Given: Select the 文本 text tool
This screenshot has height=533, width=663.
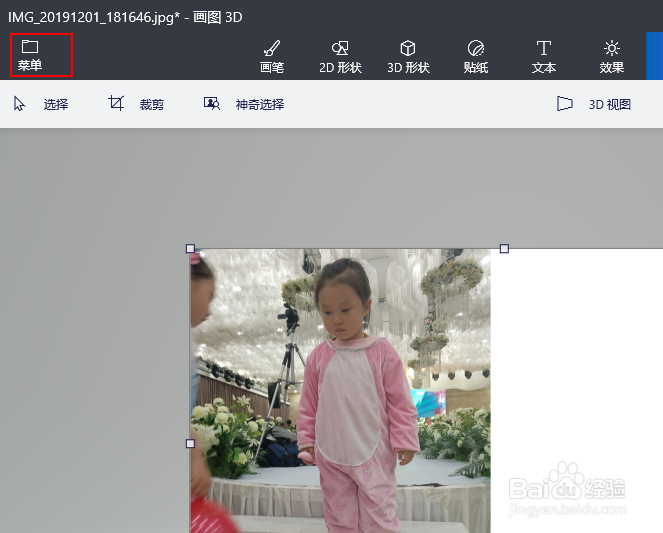Looking at the screenshot, I should pyautogui.click(x=544, y=57).
